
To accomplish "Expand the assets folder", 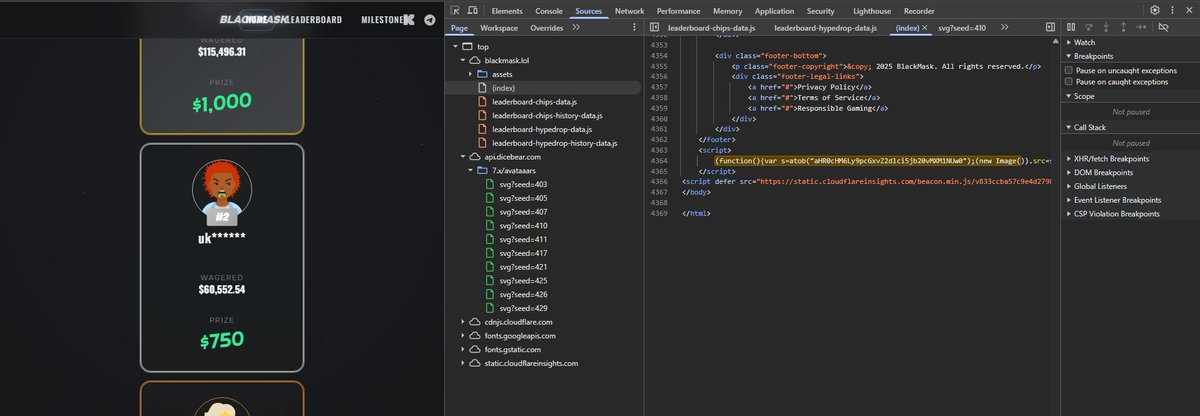I will pos(470,75).
